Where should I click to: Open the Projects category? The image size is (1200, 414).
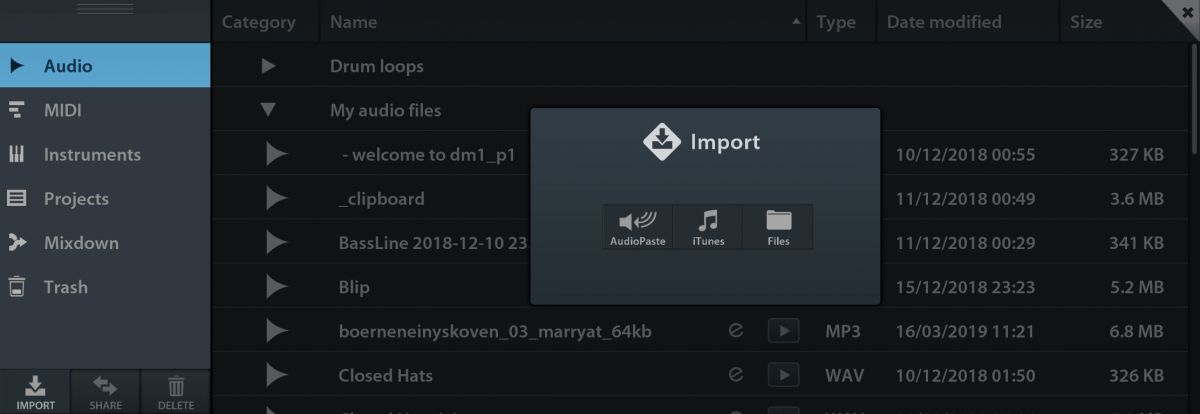(76, 199)
